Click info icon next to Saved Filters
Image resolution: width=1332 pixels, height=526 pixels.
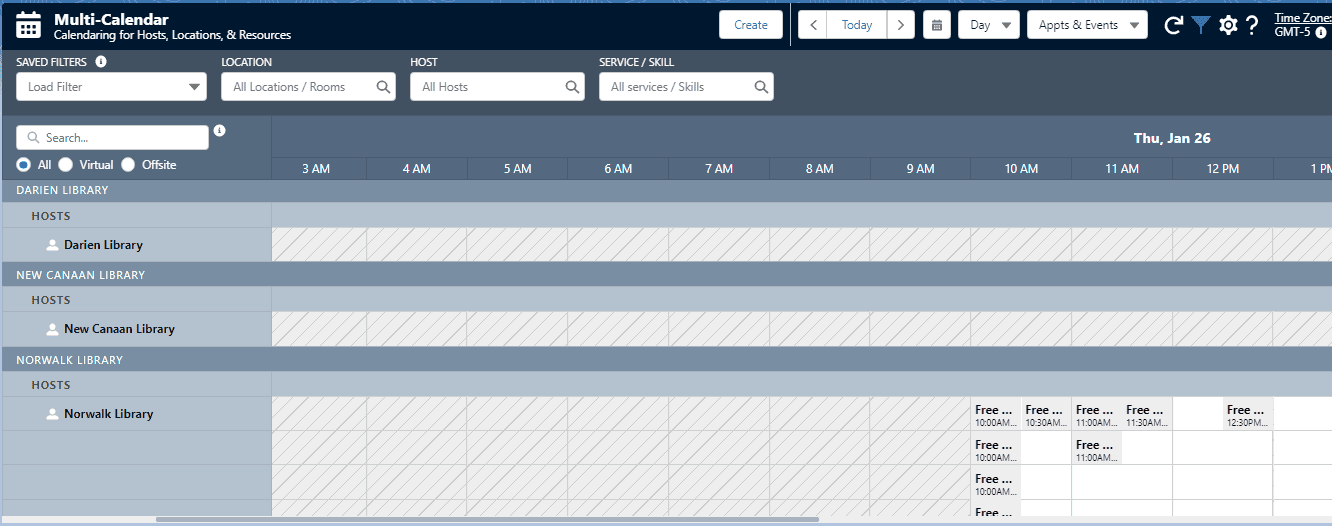101,62
